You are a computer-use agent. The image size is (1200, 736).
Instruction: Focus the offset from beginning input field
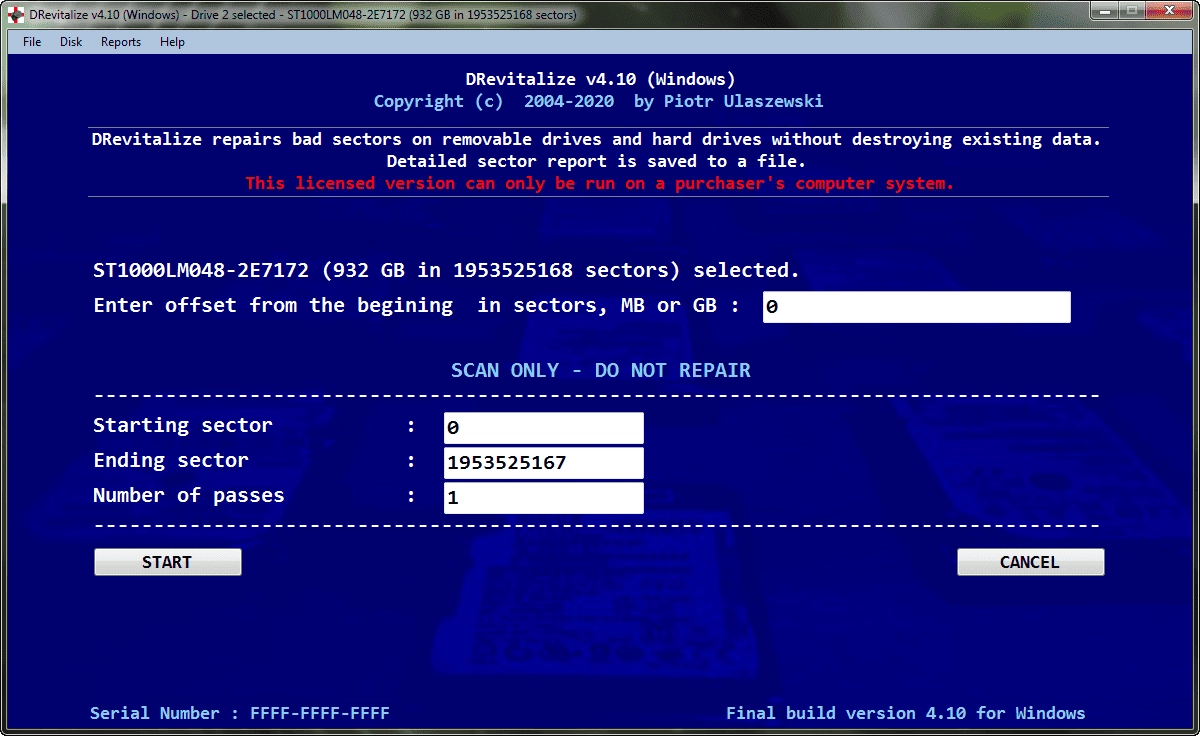[916, 307]
